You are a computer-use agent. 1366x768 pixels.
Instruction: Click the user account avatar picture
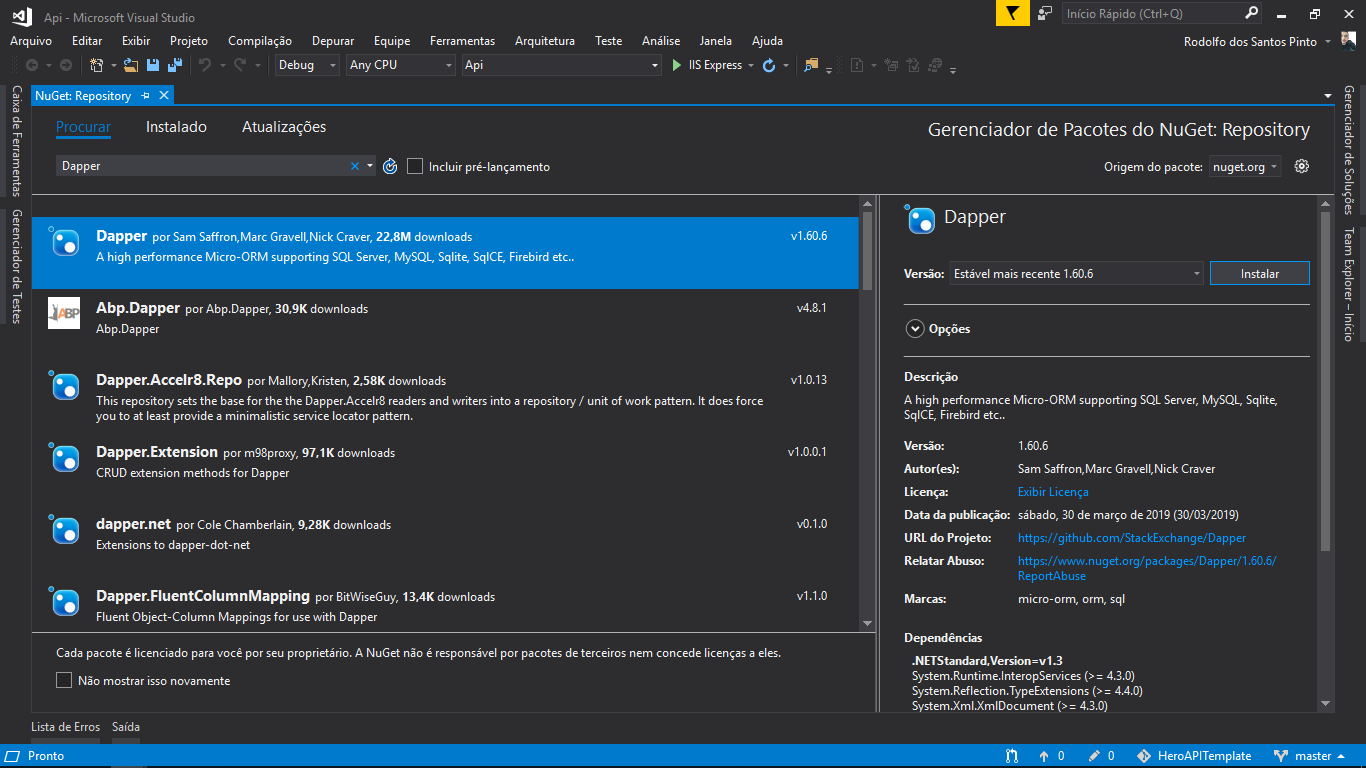click(1350, 41)
